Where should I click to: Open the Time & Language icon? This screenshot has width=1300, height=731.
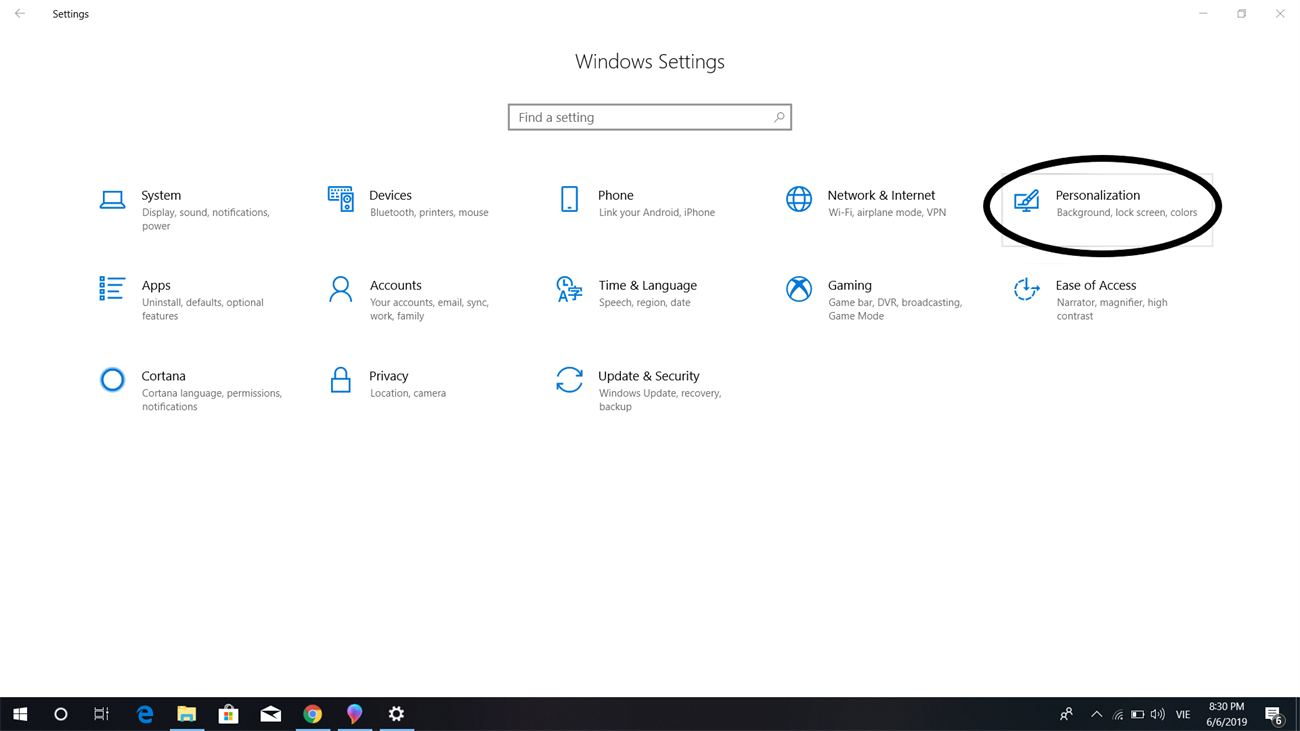click(569, 289)
